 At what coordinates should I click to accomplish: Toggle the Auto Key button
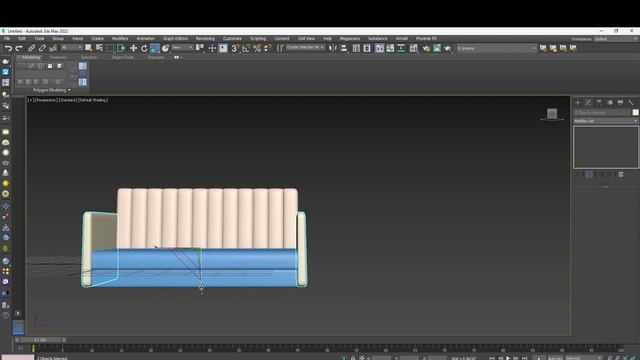point(555,358)
